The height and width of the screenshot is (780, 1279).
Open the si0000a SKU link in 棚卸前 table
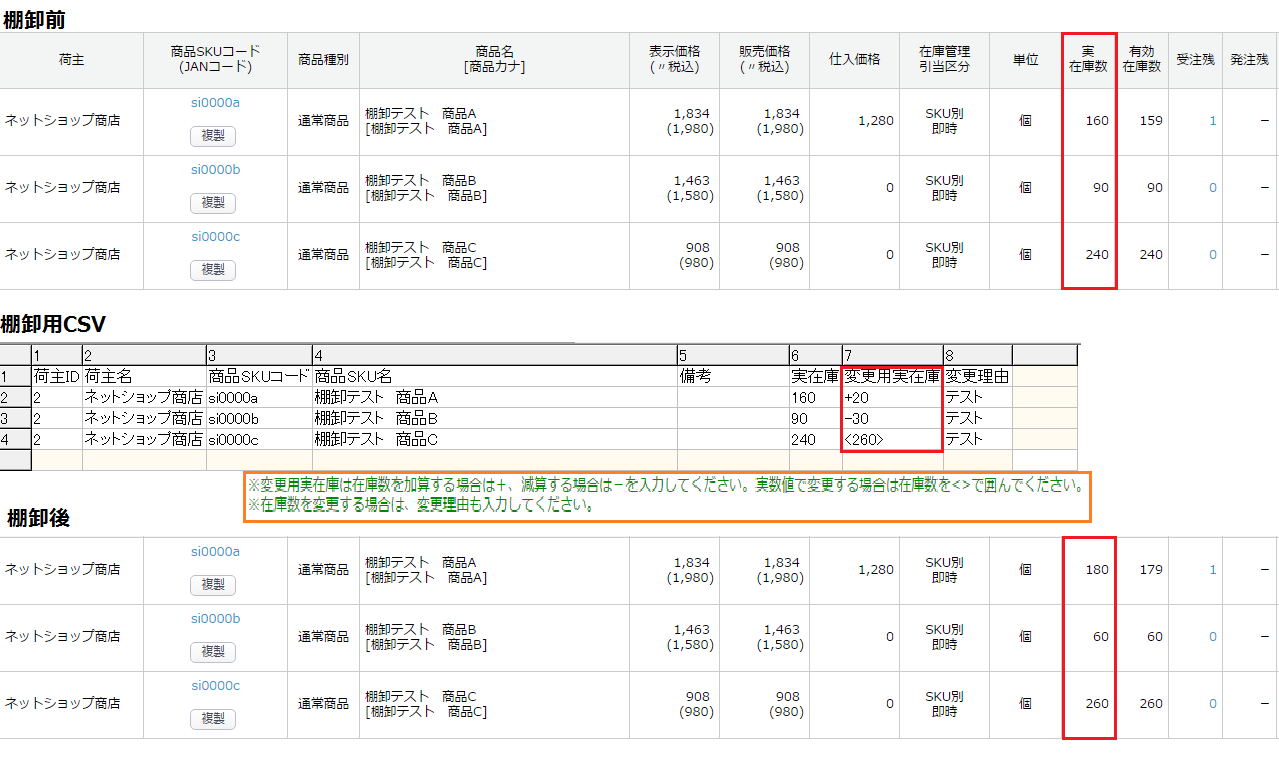215,102
